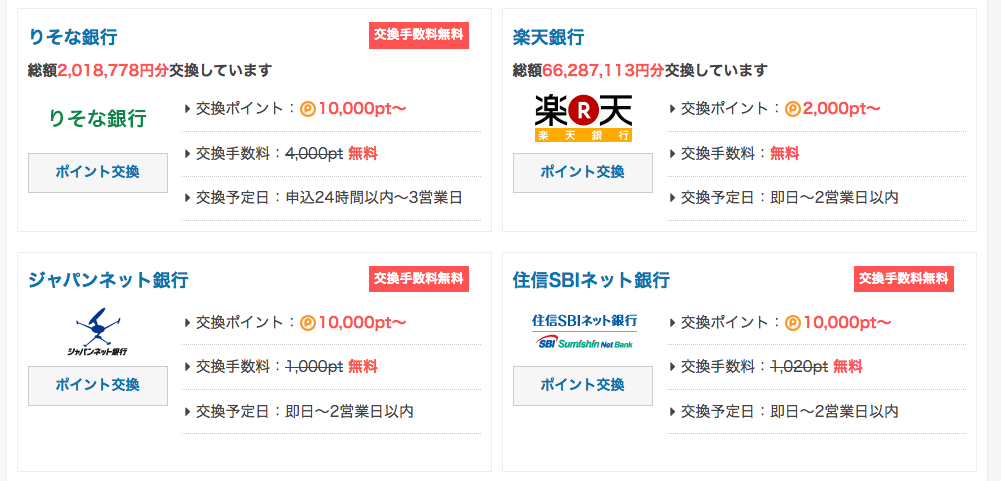
Task: Click 交換手数料無料 badge on りそな銀行 card
Action: pos(419,36)
